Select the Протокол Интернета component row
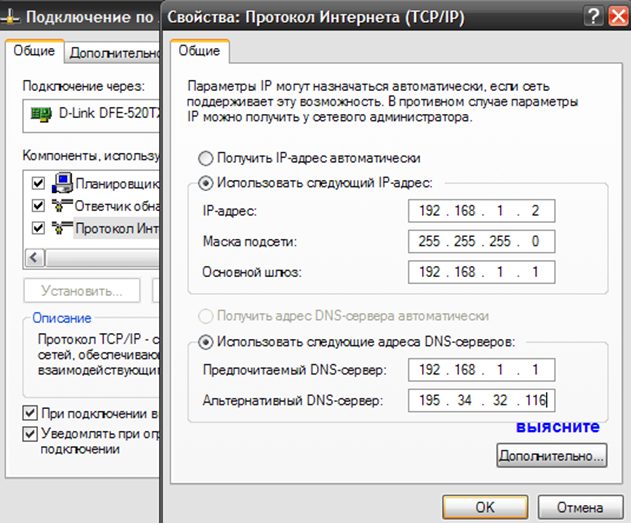Screen dimensions: 631x523 117,229
